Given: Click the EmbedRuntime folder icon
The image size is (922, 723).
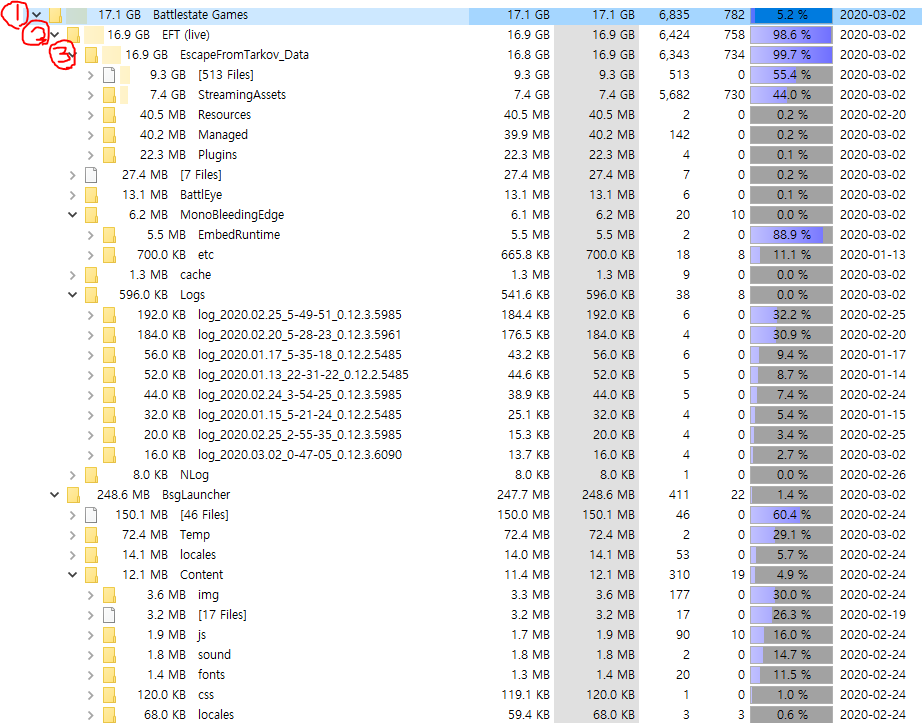Looking at the screenshot, I should [109, 235].
